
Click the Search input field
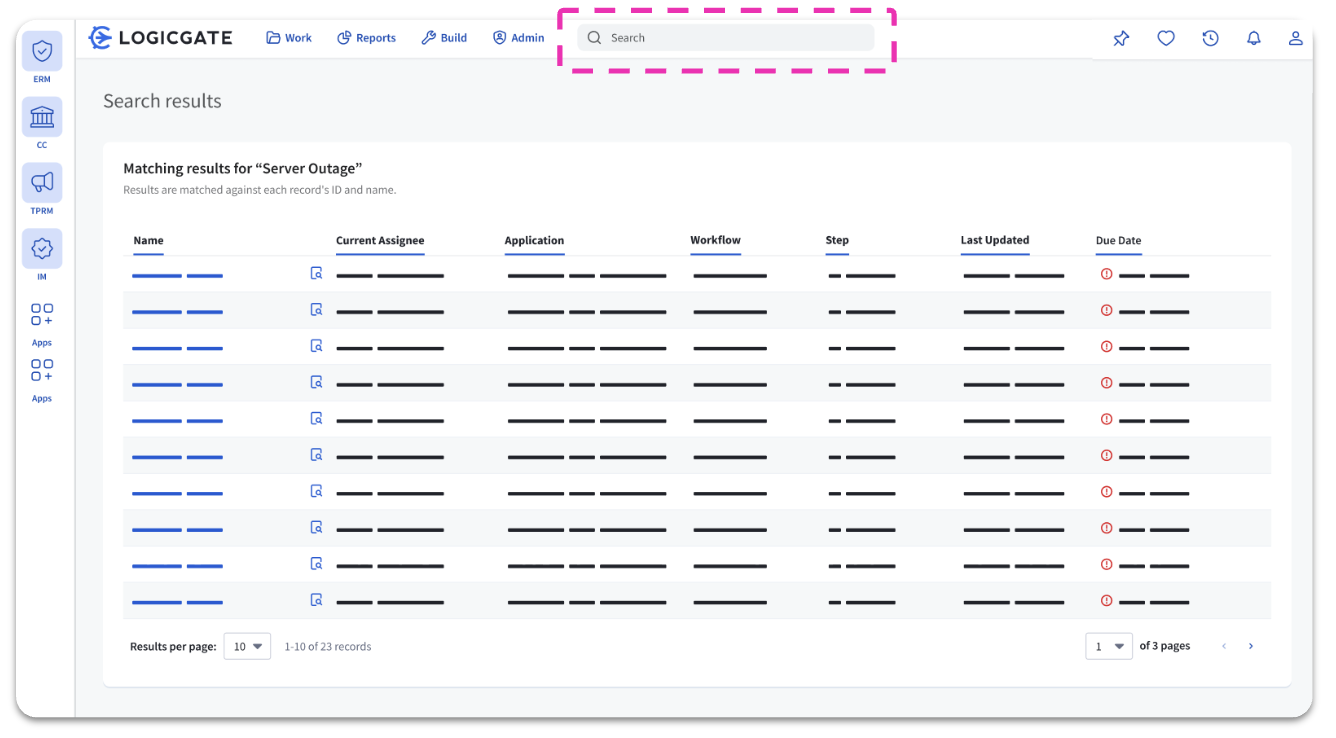tap(726, 38)
